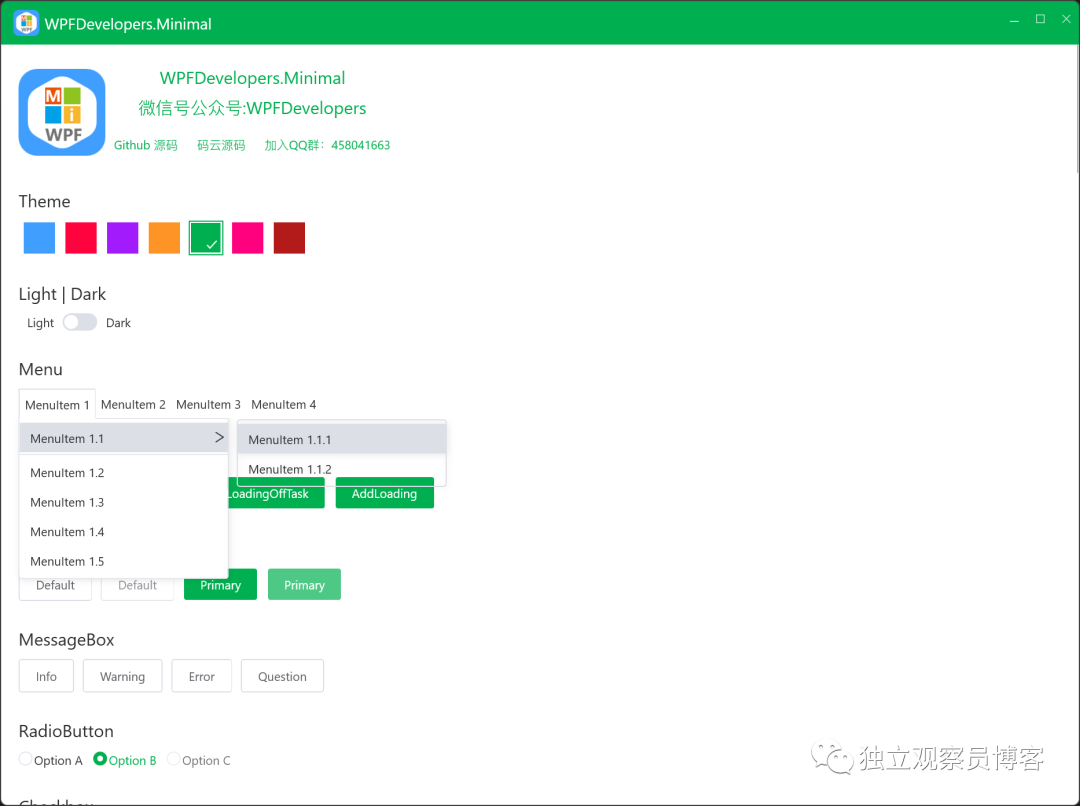Open the MenuItem 4 menu
The image size is (1080, 806).
(x=283, y=405)
